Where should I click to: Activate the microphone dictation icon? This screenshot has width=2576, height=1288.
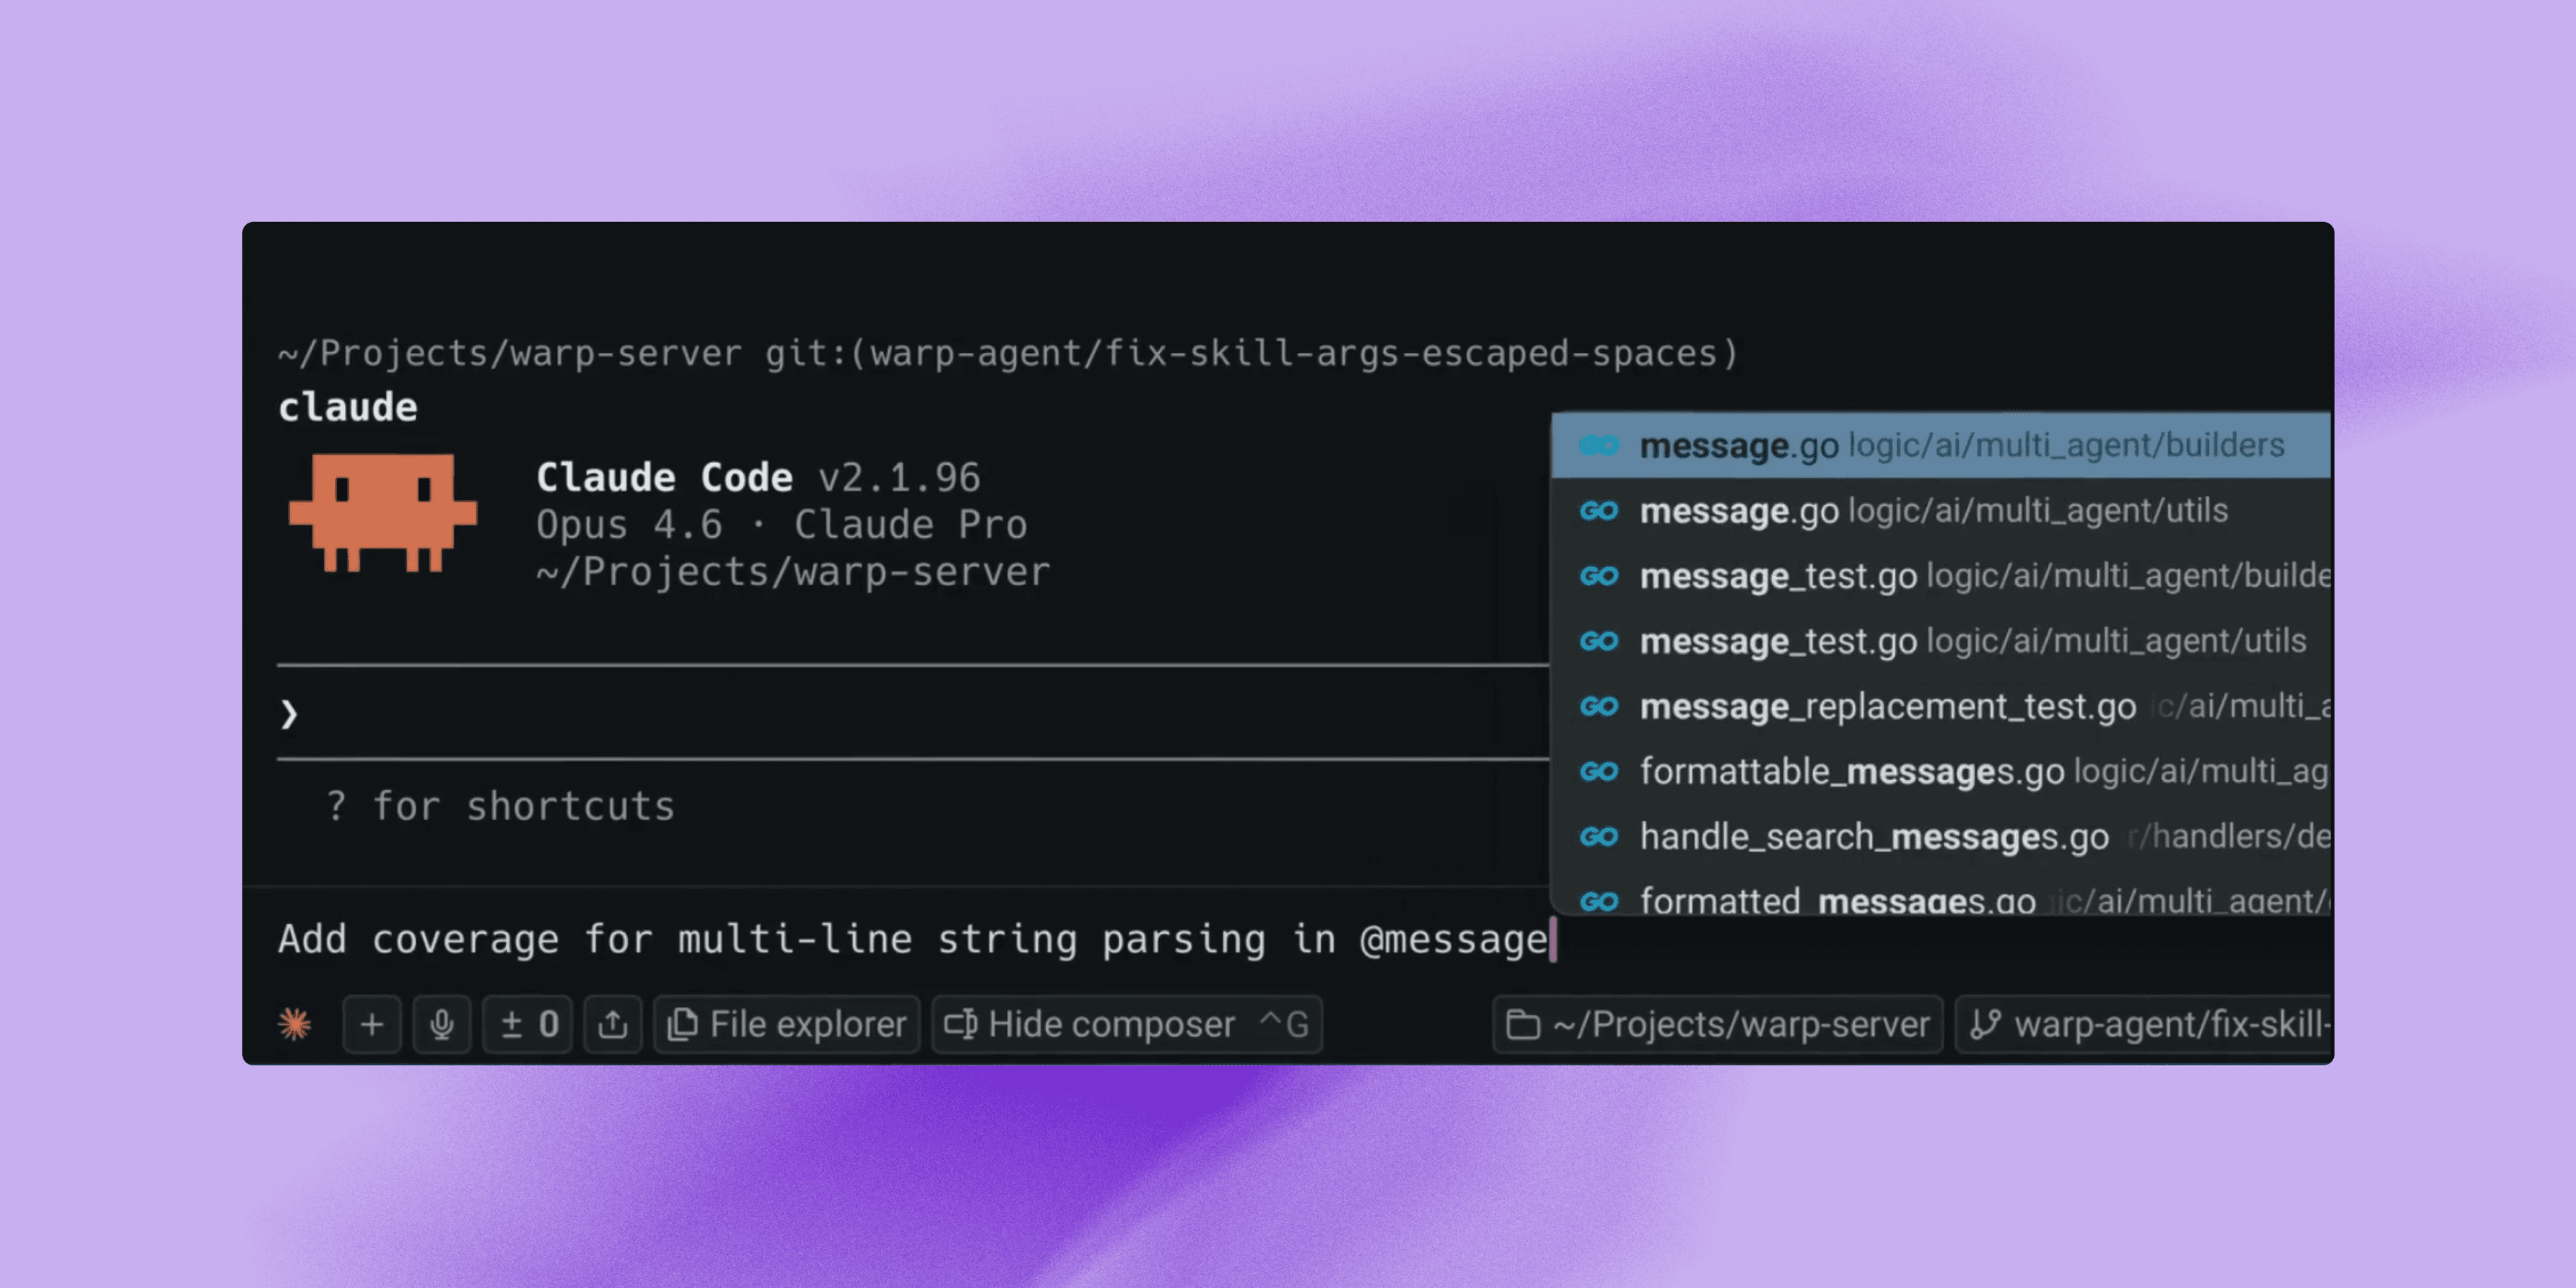click(x=443, y=1024)
